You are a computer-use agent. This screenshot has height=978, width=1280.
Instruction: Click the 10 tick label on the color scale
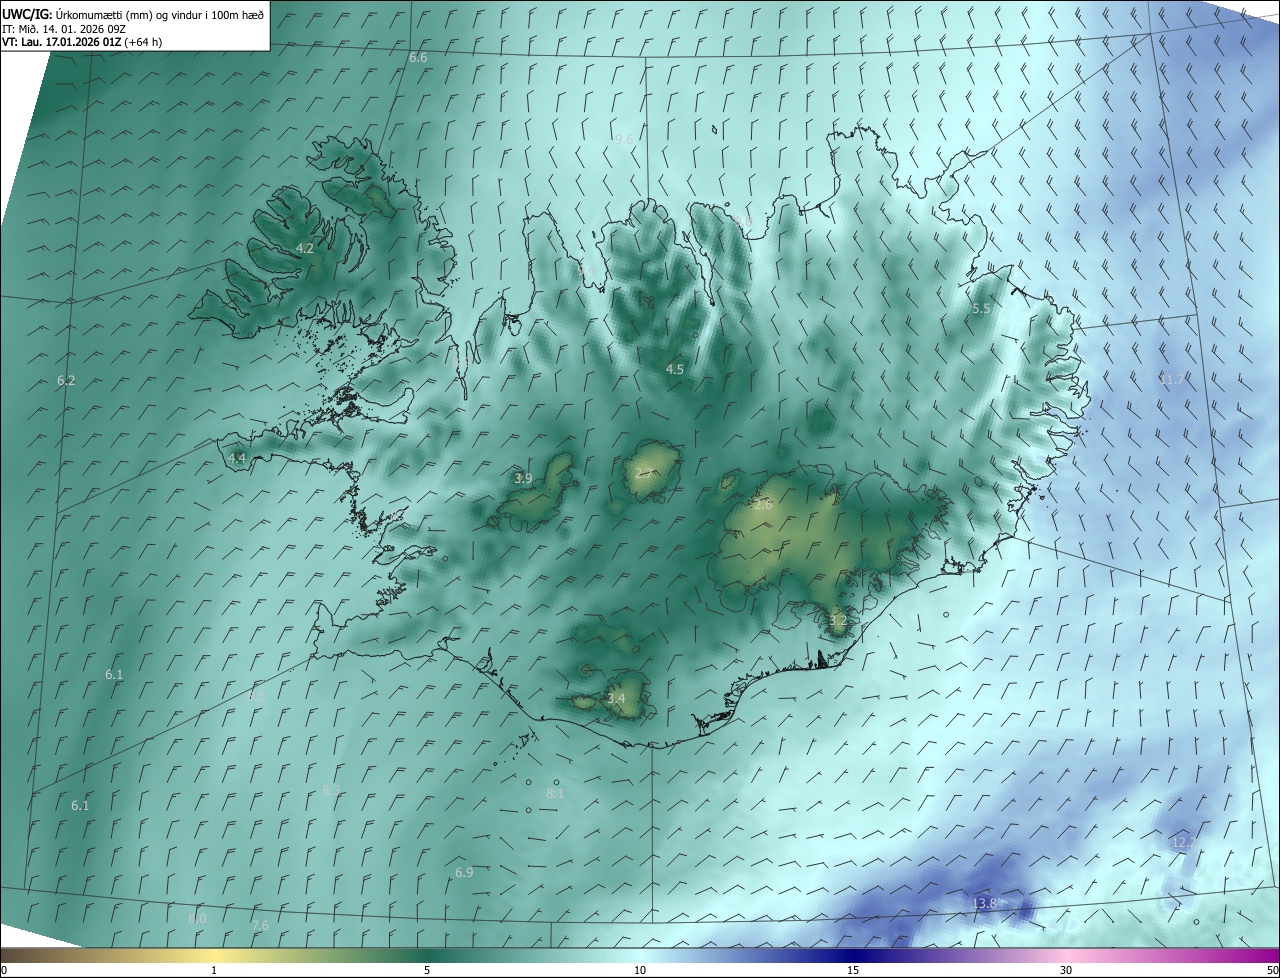click(640, 970)
